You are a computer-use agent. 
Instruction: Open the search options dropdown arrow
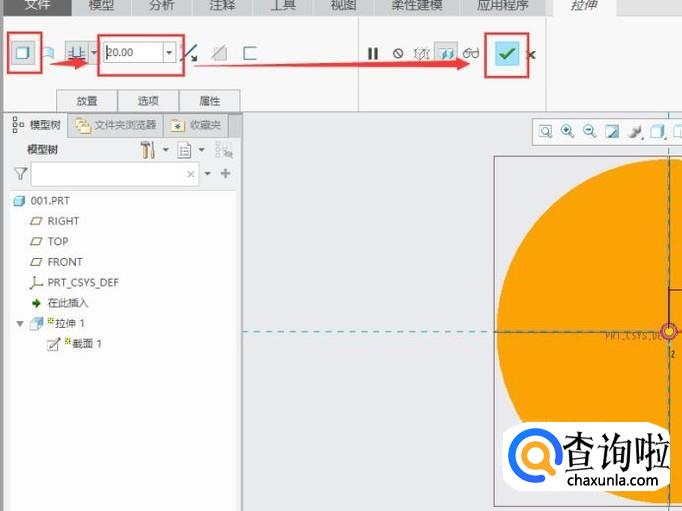pos(207,174)
